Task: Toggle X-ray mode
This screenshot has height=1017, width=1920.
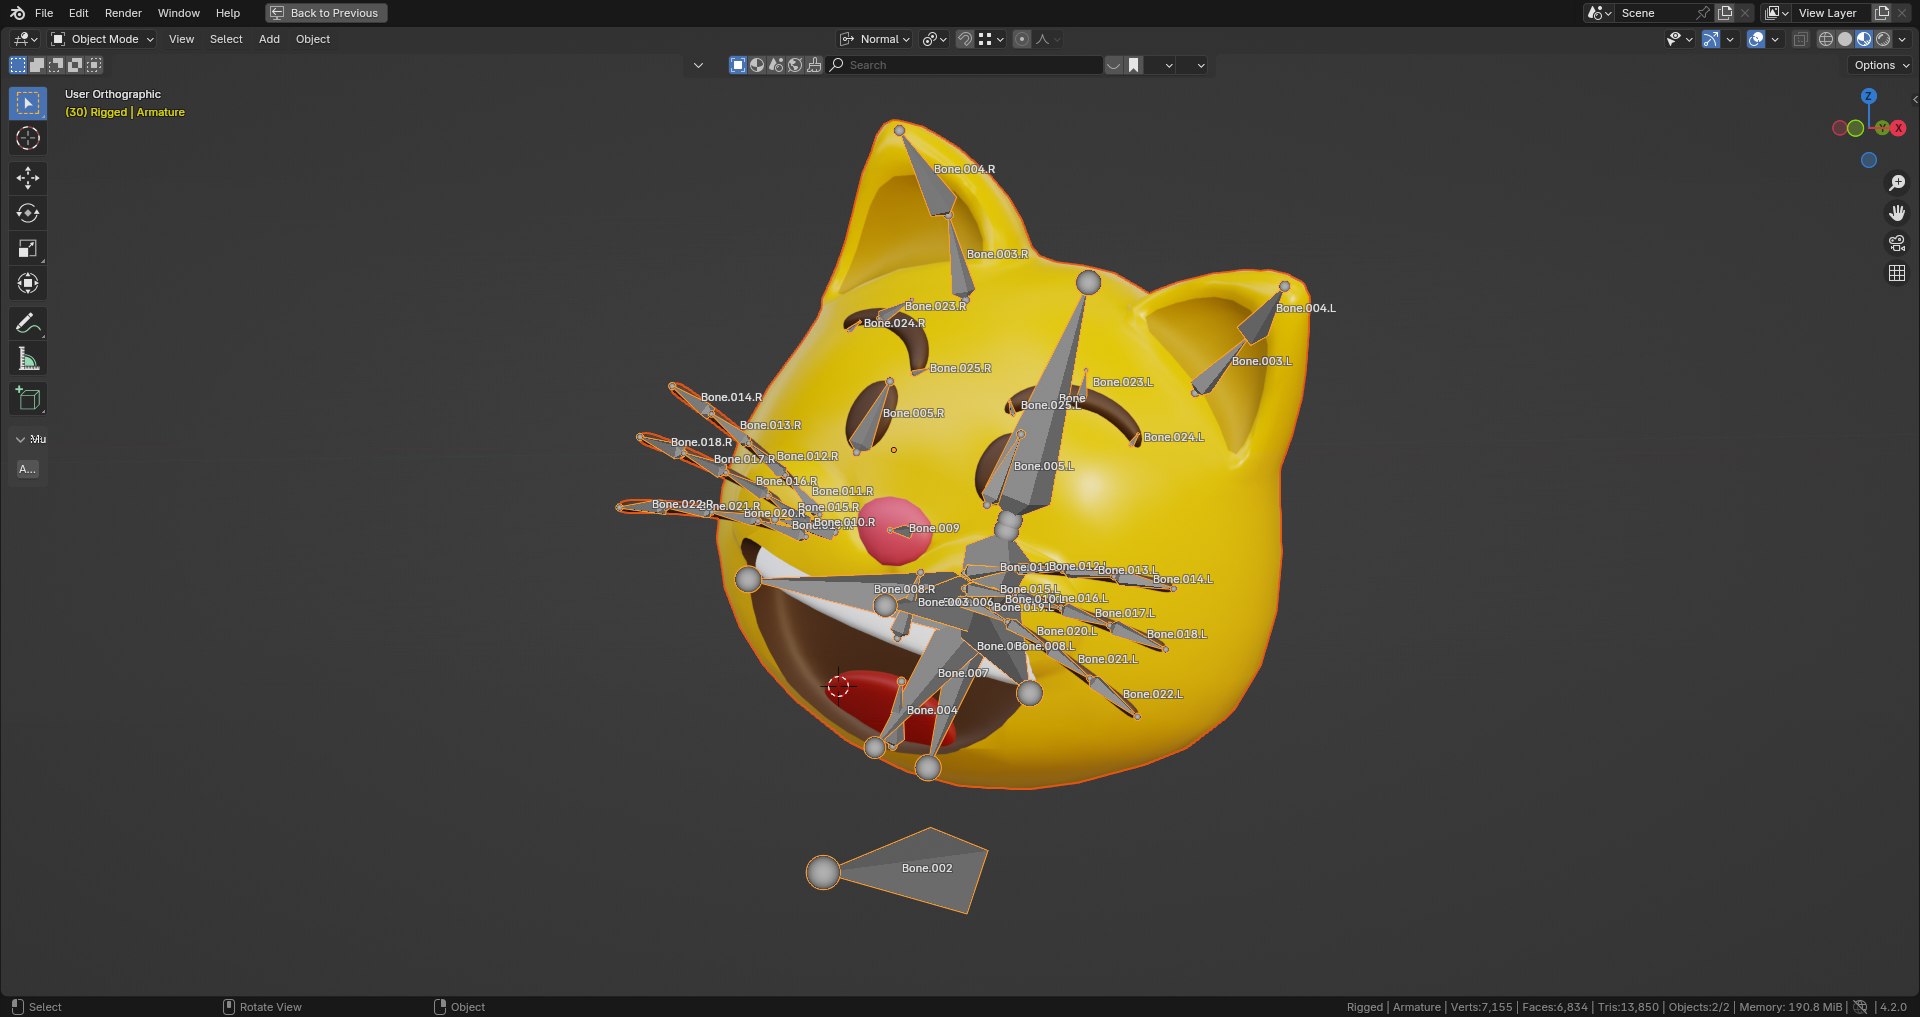Action: (x=1801, y=39)
